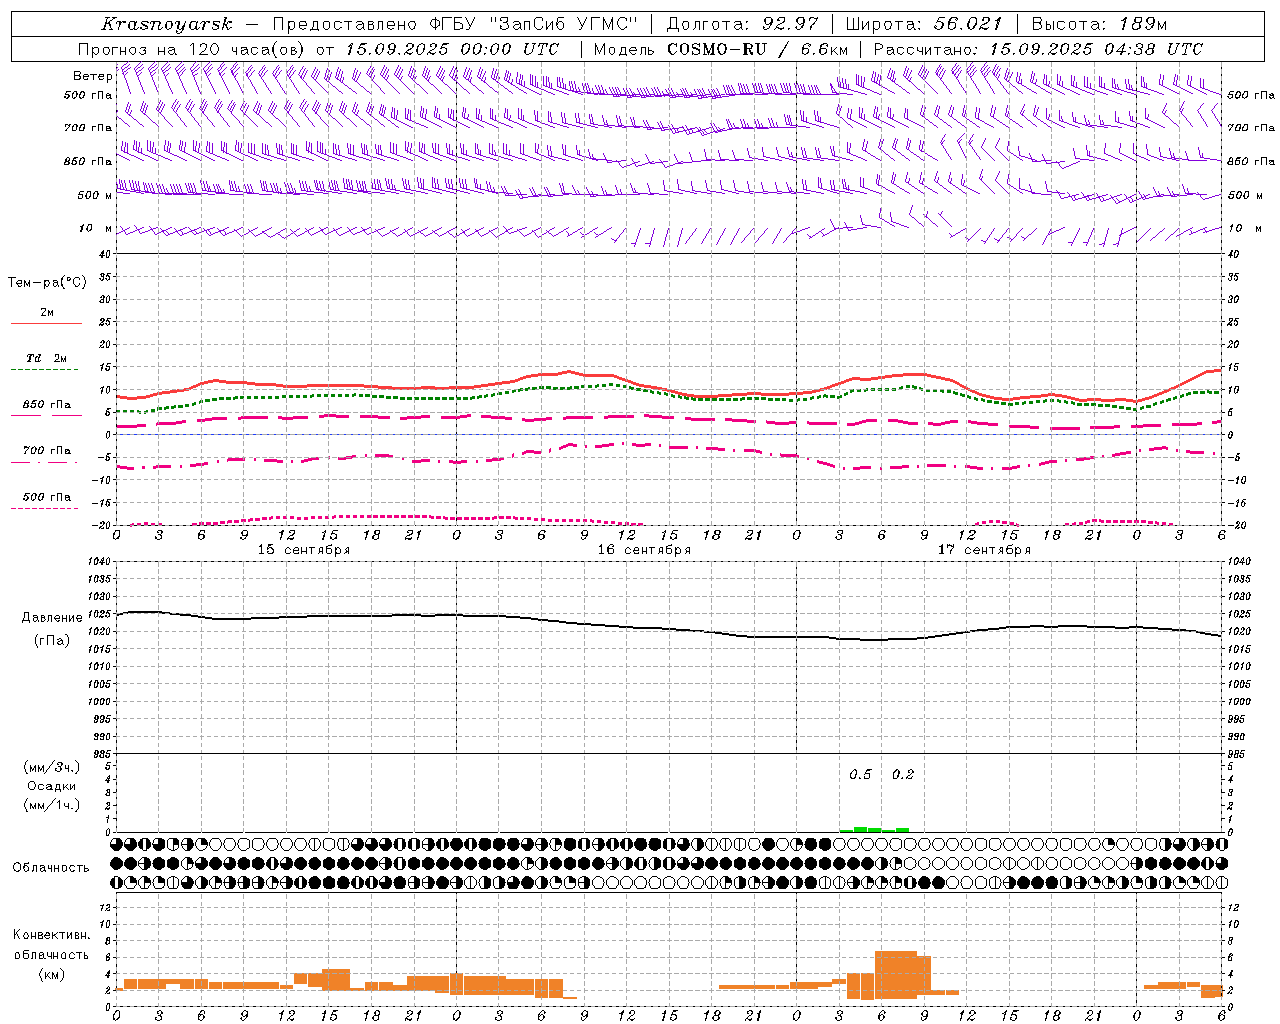Click the '17 сентября' date label

coord(984,550)
